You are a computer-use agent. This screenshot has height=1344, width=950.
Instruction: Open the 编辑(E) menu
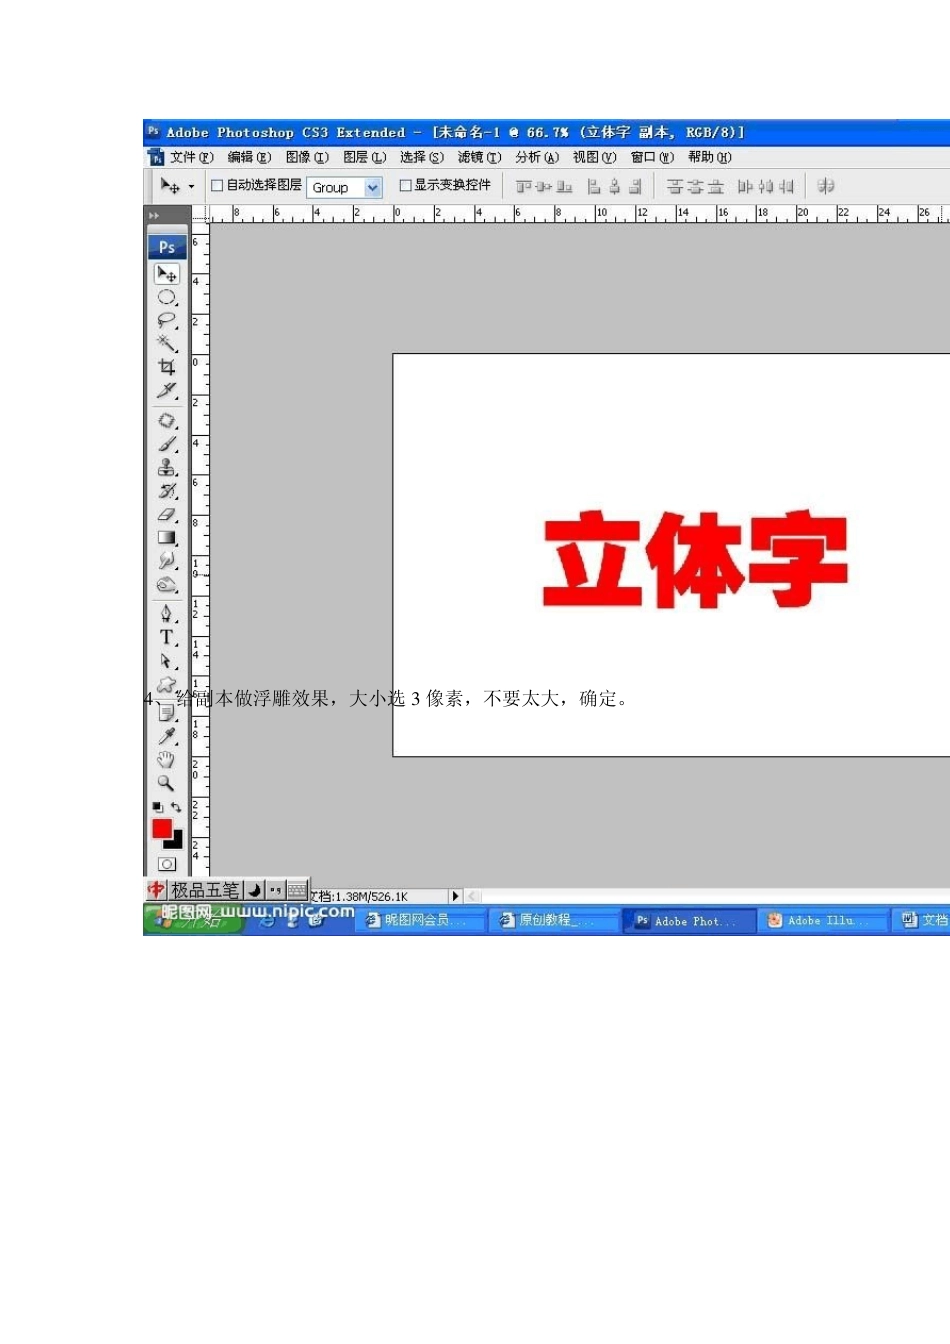249,157
